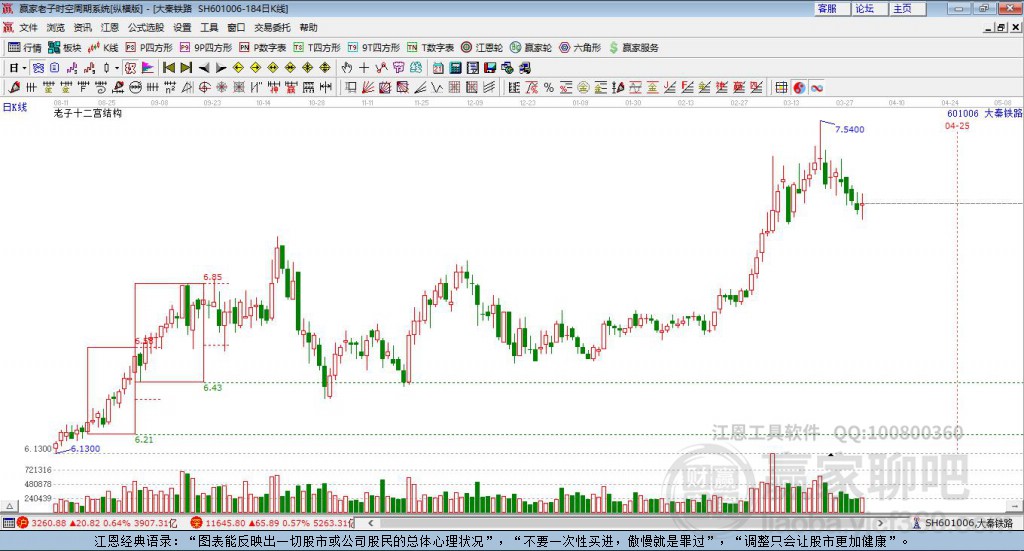
Task: Open the 交易委托 menu
Action: tap(272, 27)
